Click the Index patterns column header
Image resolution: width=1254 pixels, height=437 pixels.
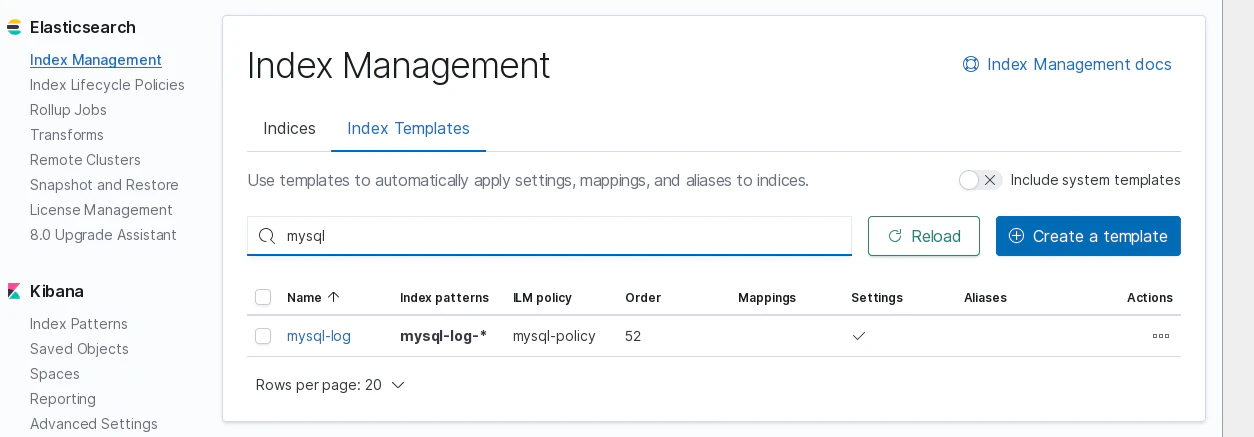(444, 297)
